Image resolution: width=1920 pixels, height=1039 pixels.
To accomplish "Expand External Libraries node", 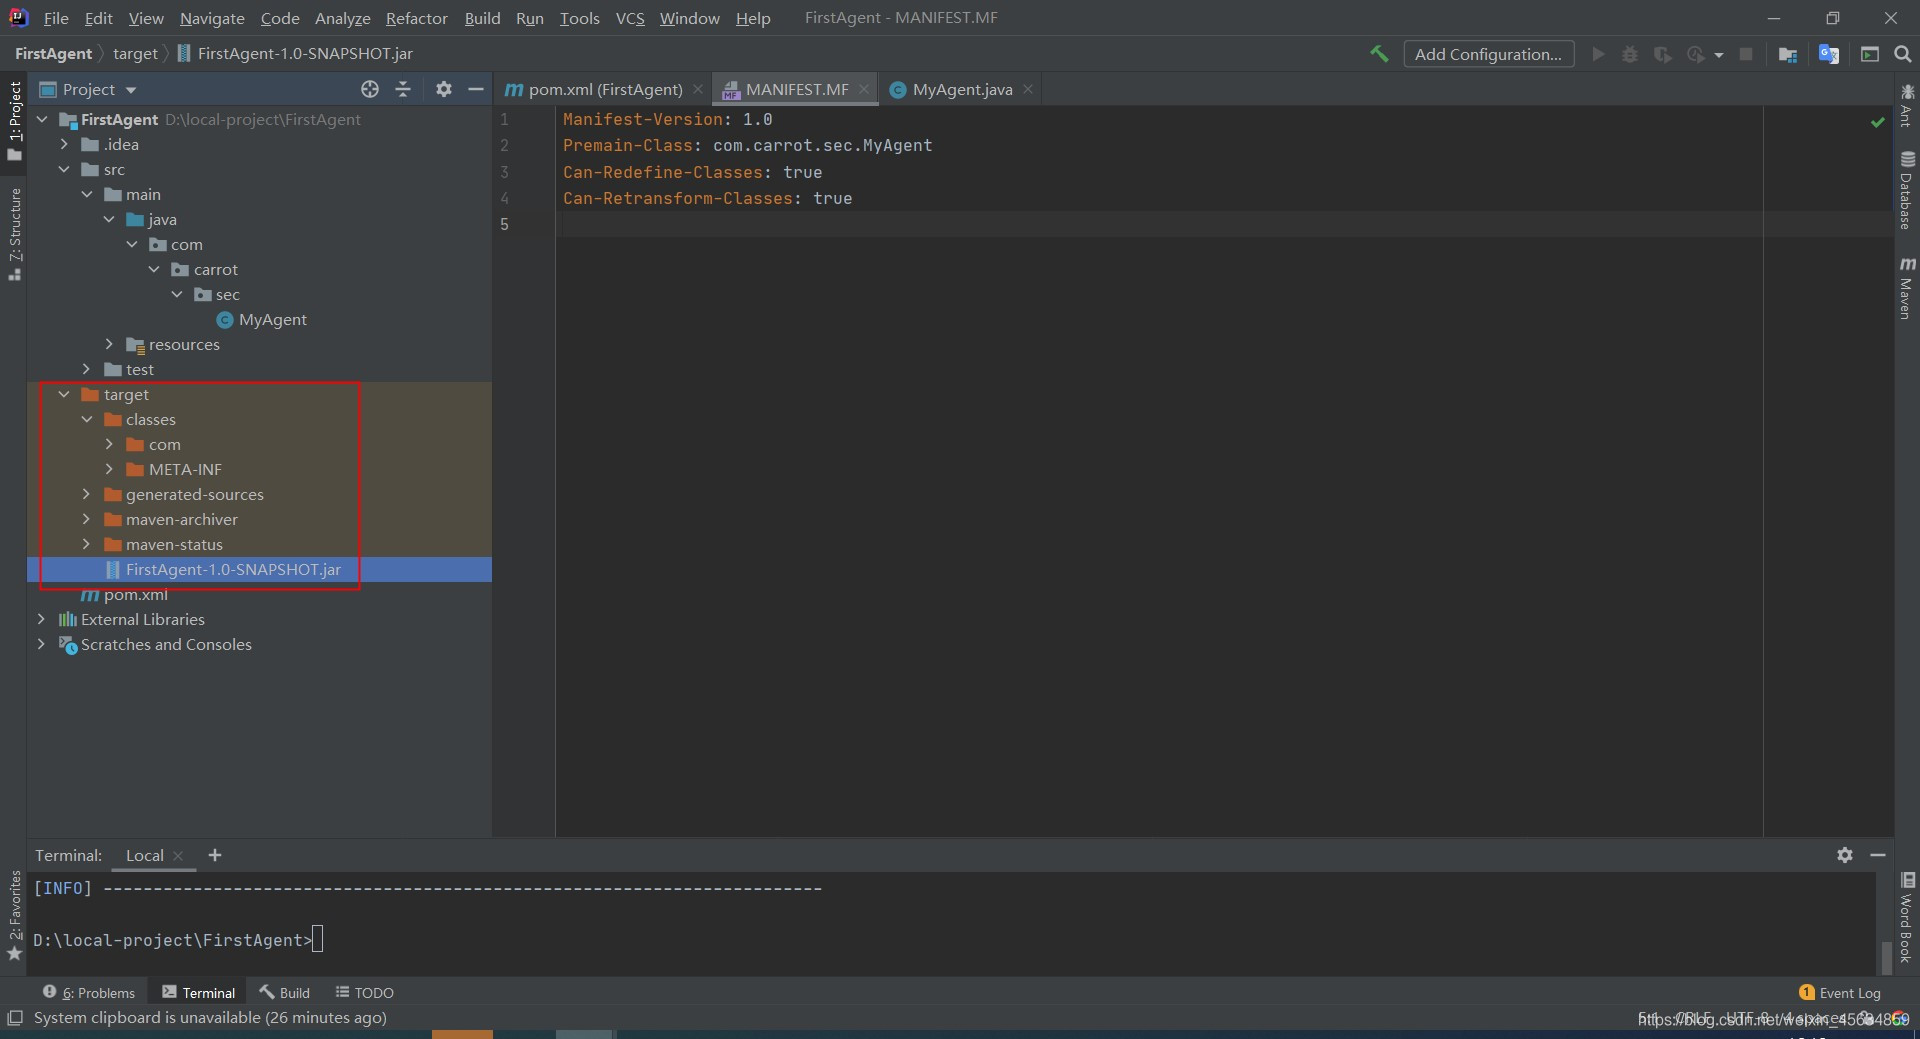I will [x=41, y=619].
